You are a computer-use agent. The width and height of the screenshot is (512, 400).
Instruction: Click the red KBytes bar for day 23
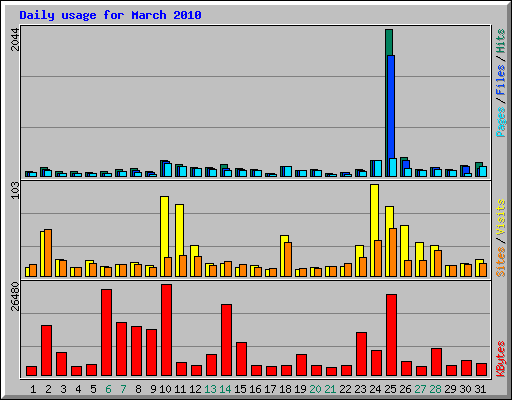(361, 354)
